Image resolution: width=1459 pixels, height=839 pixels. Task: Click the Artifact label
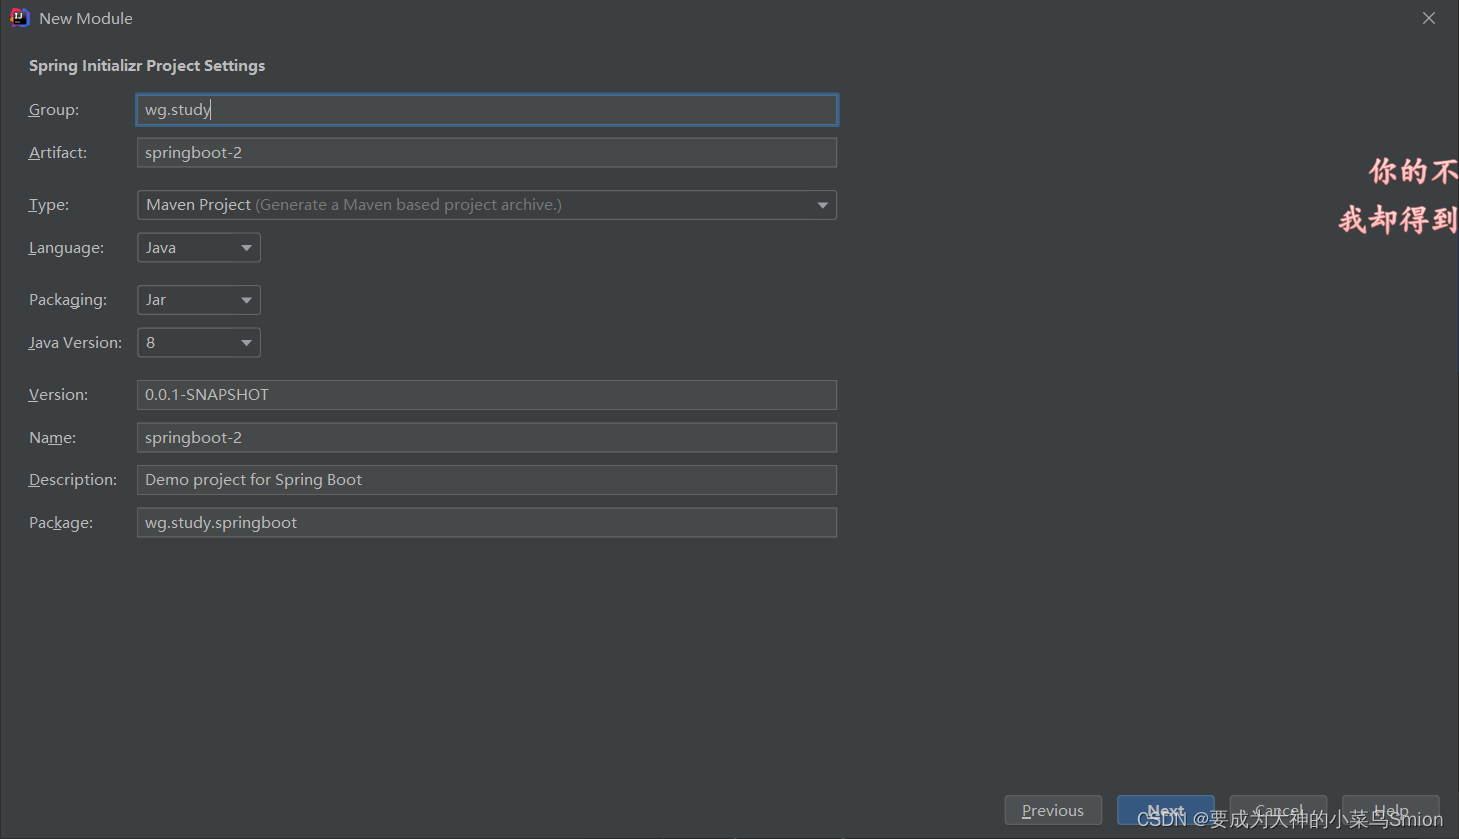[58, 153]
